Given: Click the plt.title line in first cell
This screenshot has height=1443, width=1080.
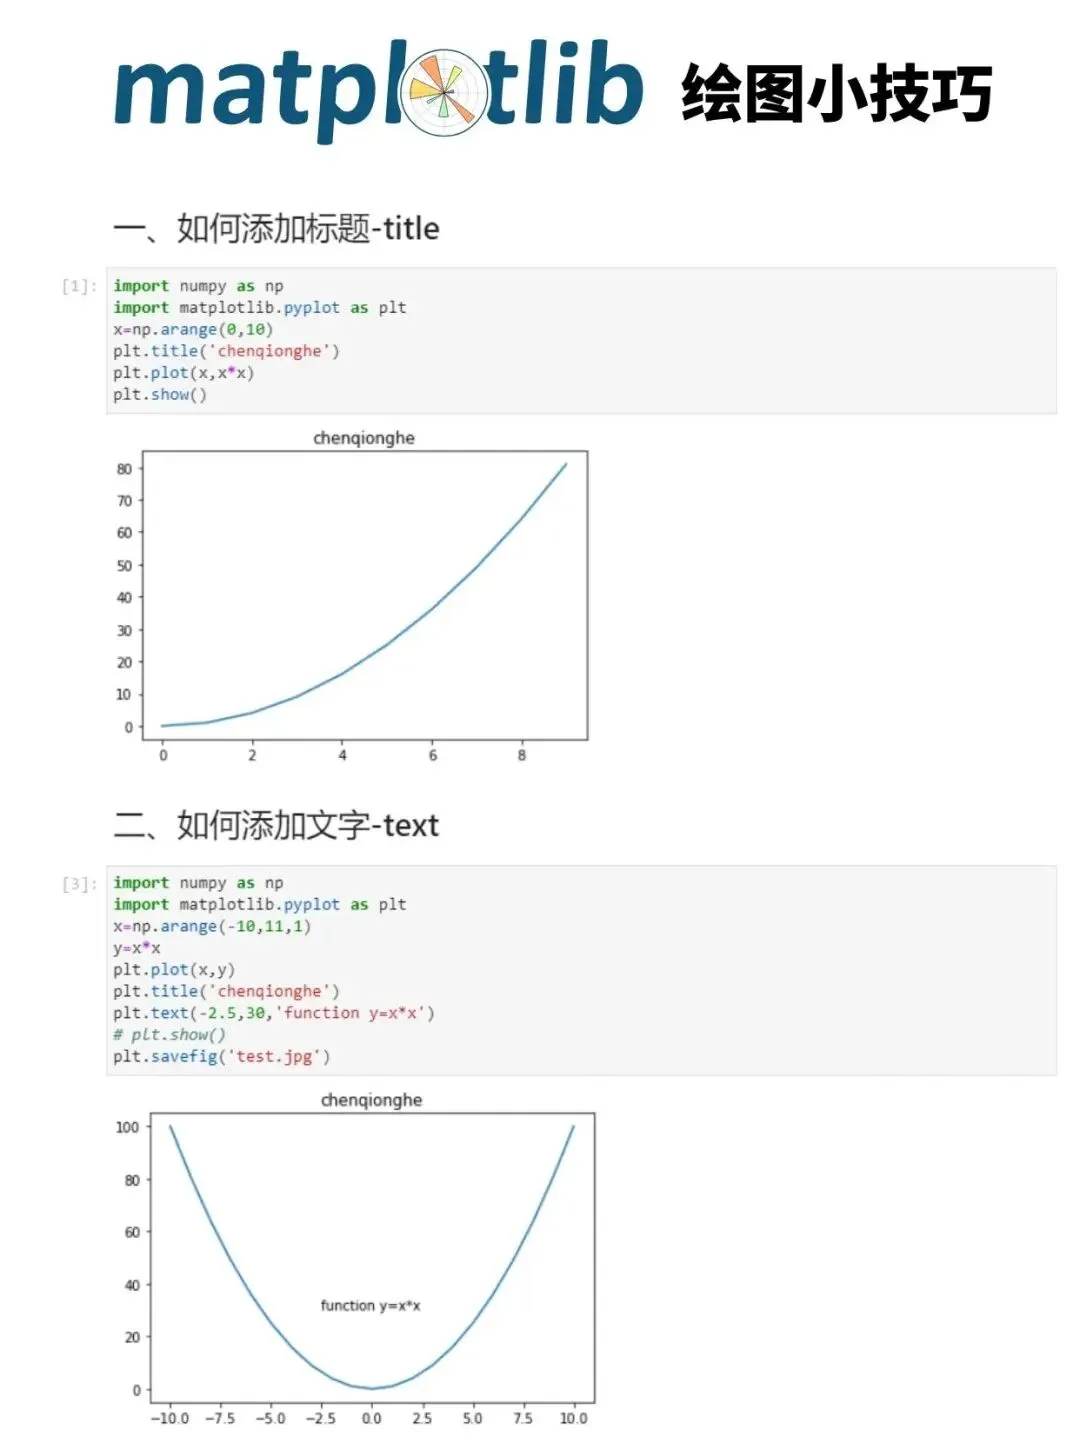Looking at the screenshot, I should (226, 351).
